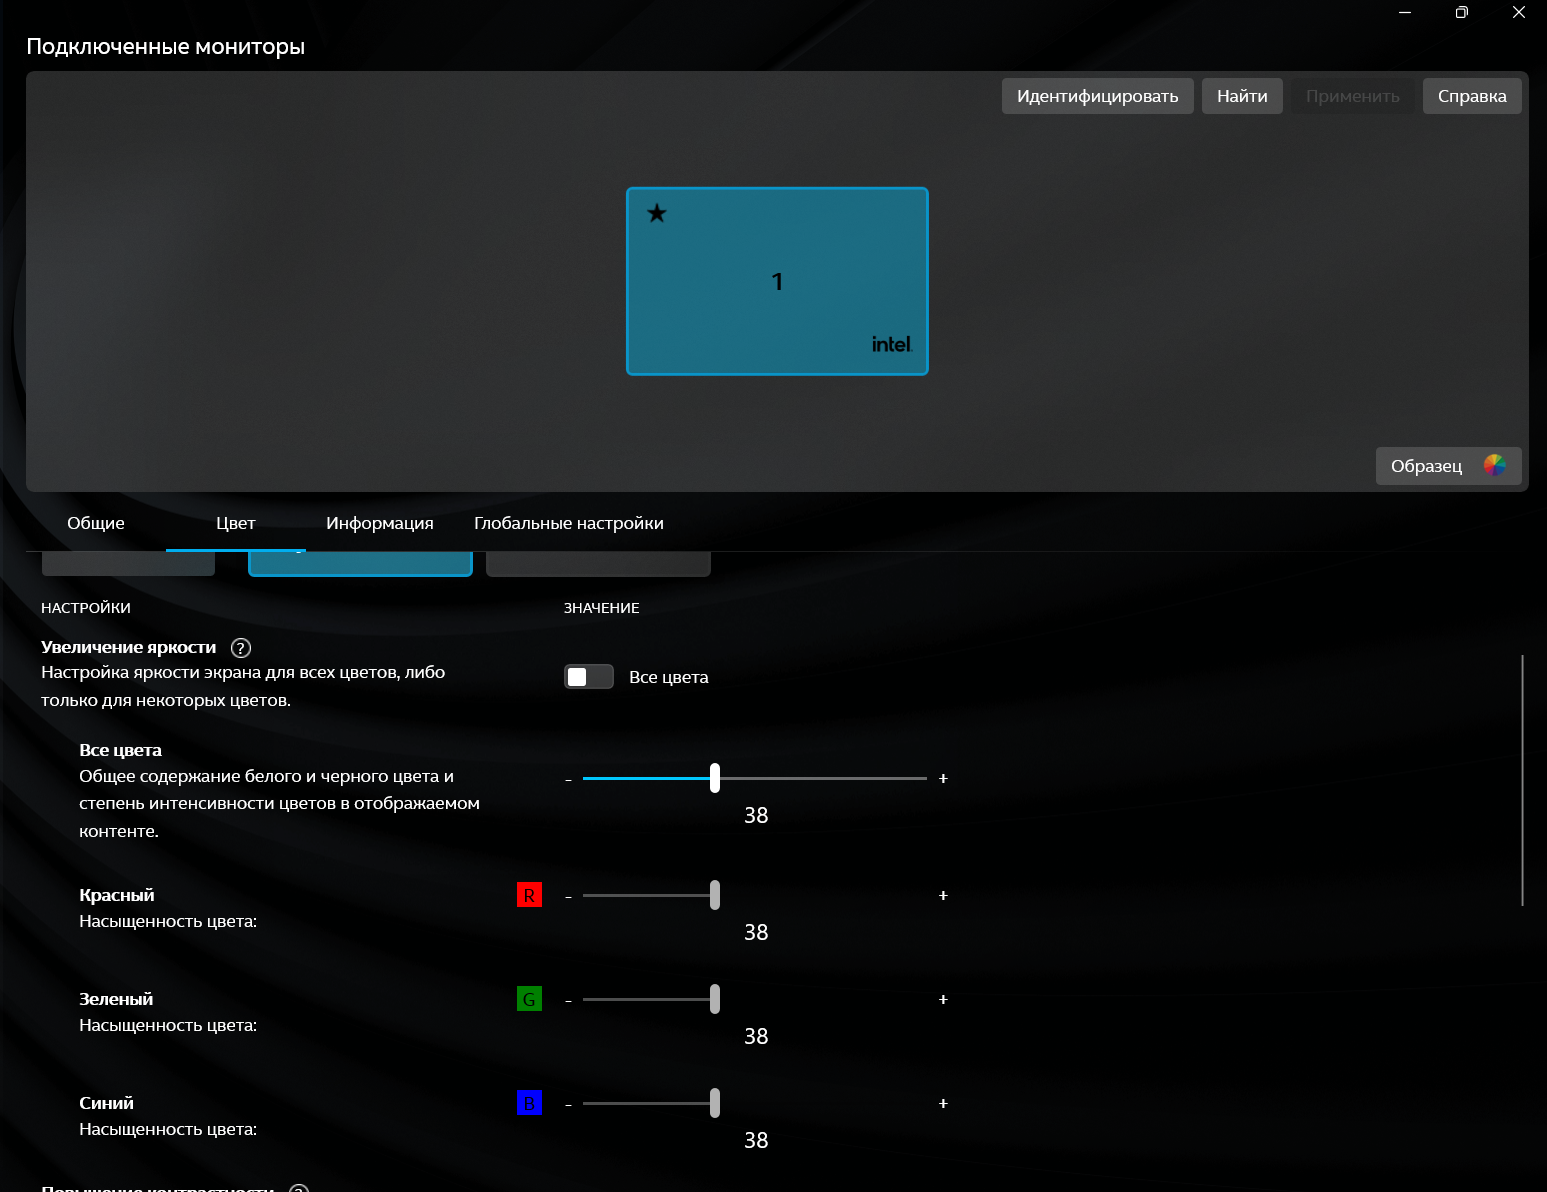1547x1192 pixels.
Task: Close the window
Action: click(1518, 12)
